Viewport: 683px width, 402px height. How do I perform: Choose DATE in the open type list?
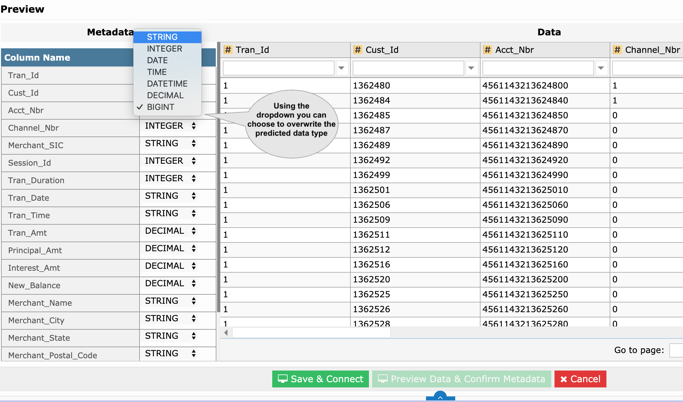point(167,61)
